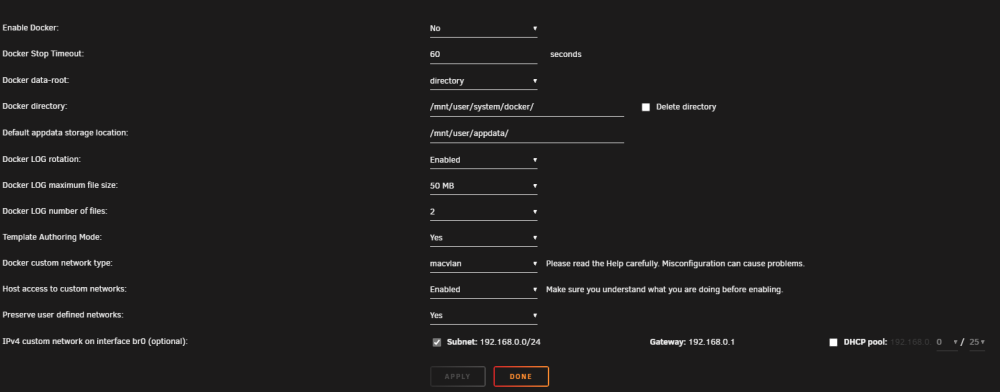Click the 'Docker LOG number of files:' label
Viewport: 1000px width, 392px height.
(x=56, y=211)
